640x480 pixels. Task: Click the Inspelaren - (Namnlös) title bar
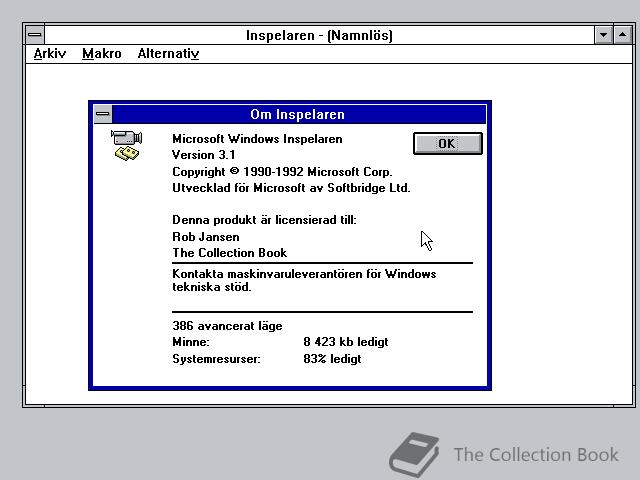click(319, 35)
